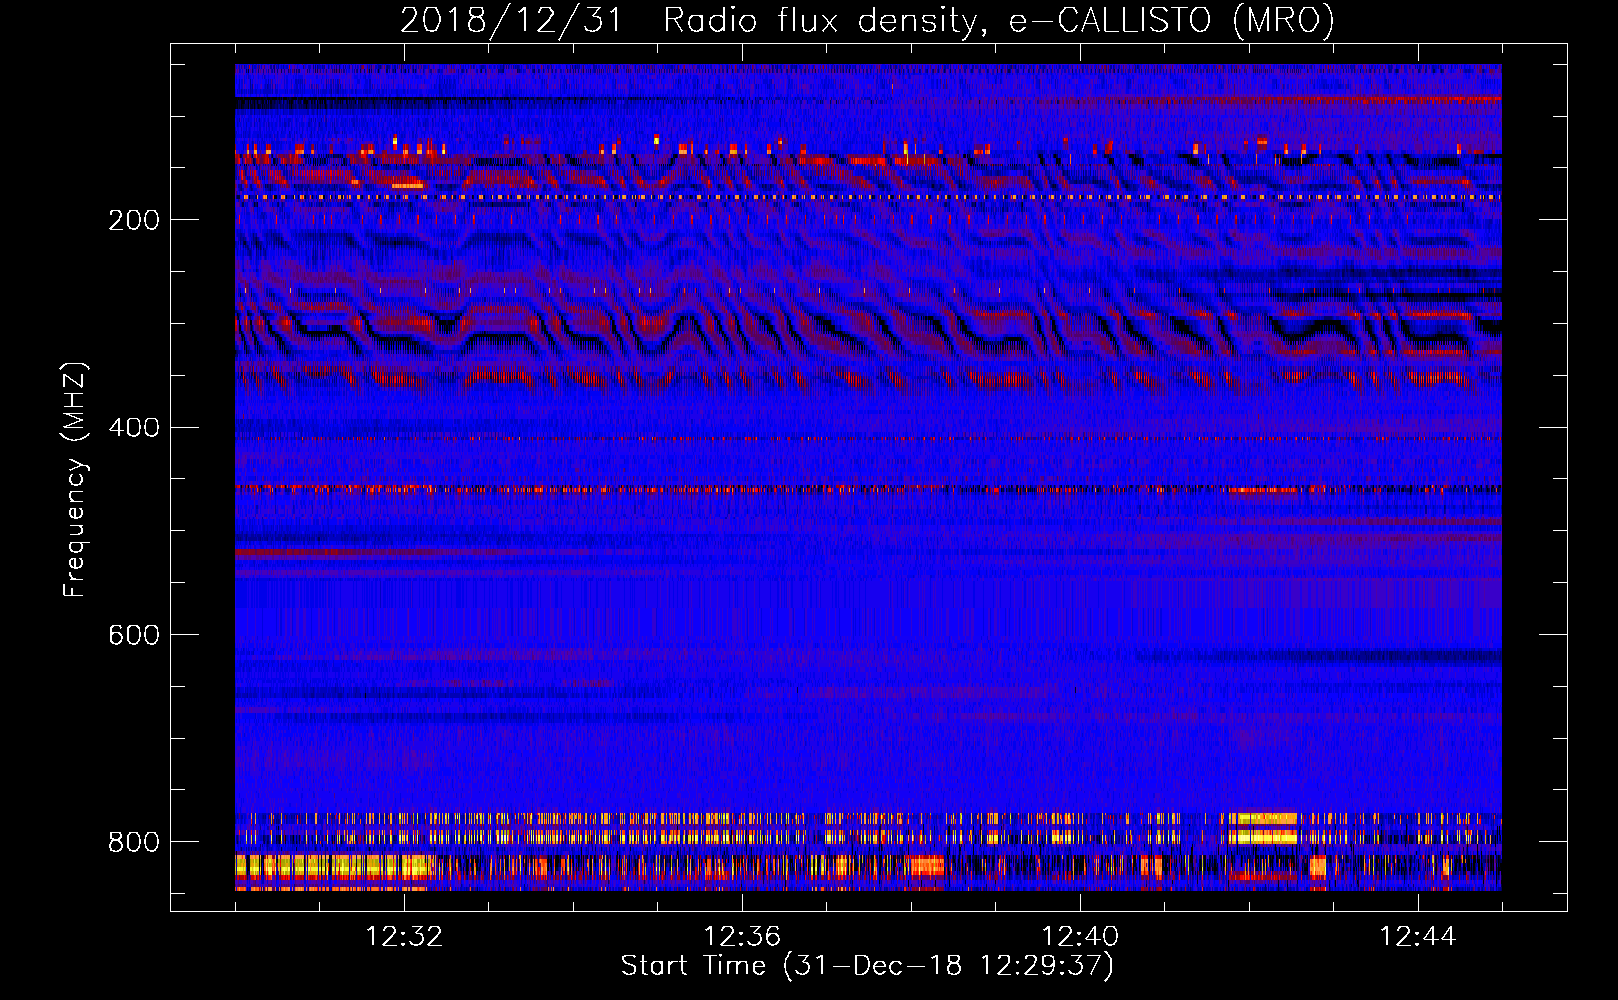Screen dimensions: 1618x1000
Task: Click the date '2018/12/31' in the title
Action: 511,21
